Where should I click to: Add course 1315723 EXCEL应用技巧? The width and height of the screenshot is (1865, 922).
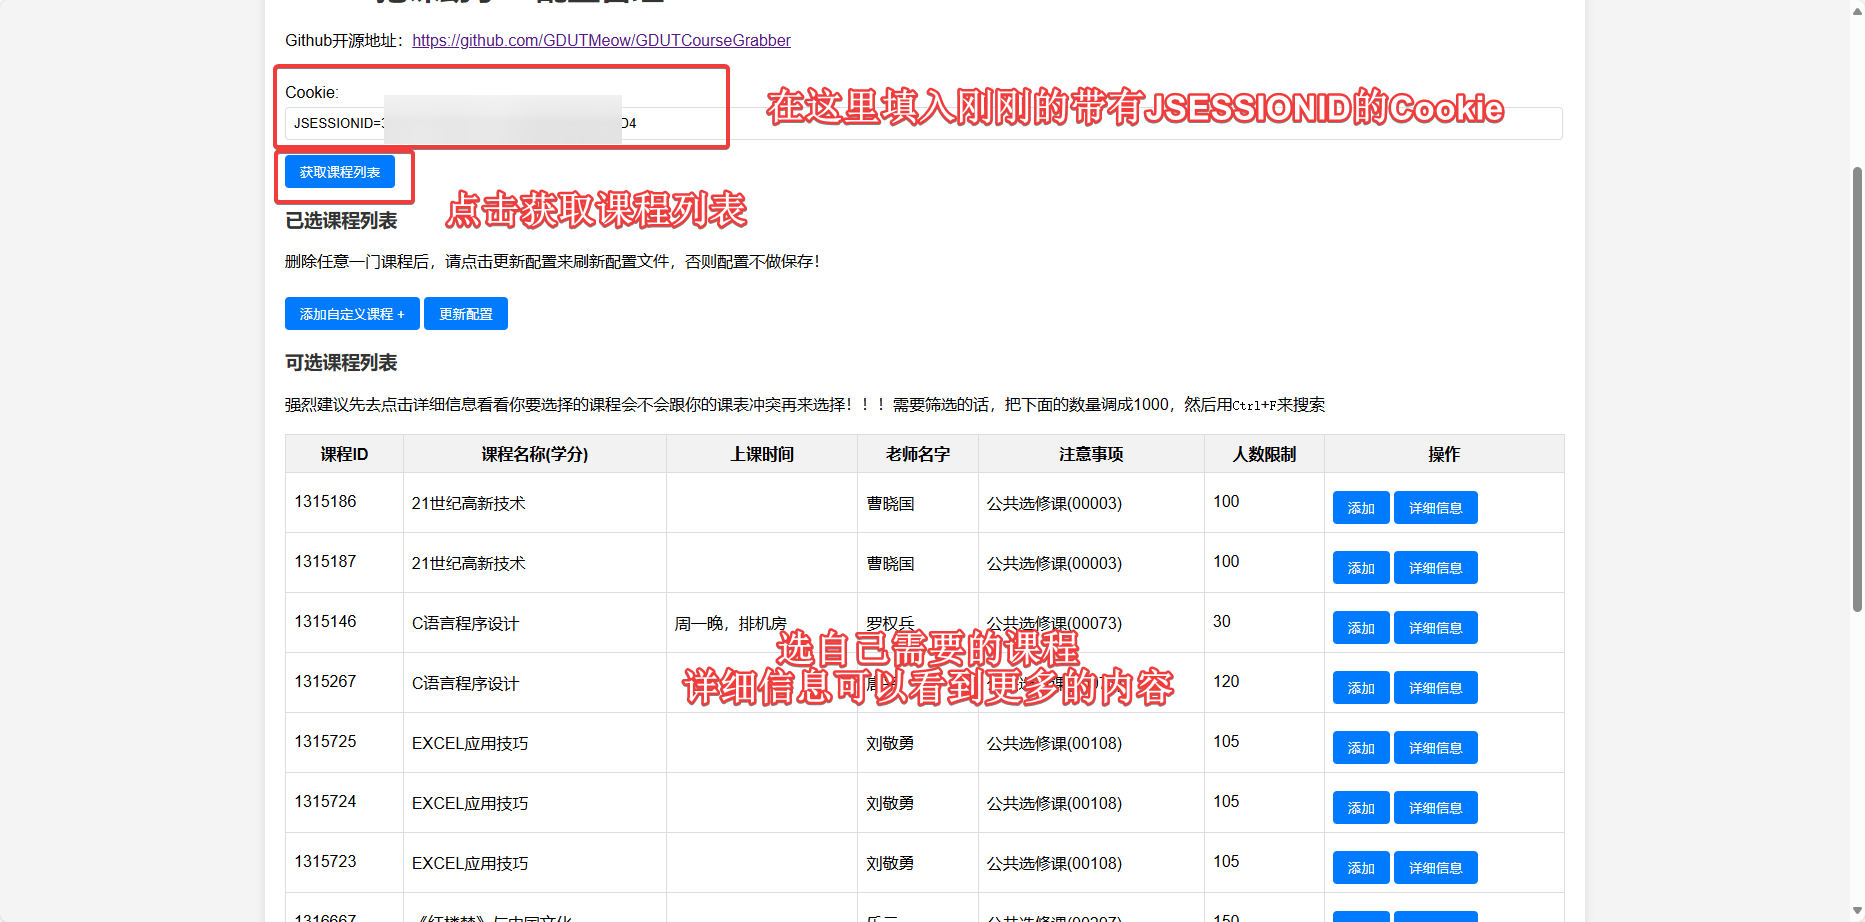click(1360, 867)
